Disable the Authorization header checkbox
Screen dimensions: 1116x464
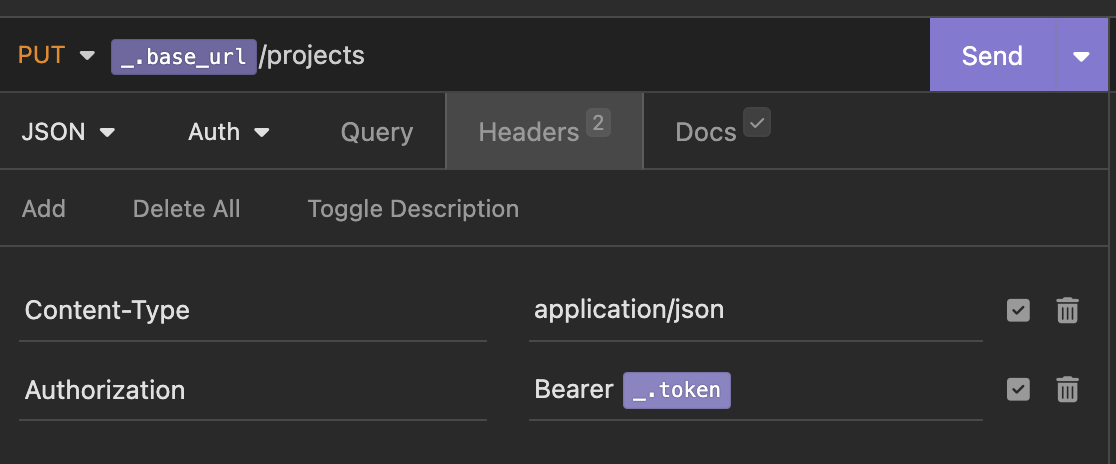(x=1018, y=389)
